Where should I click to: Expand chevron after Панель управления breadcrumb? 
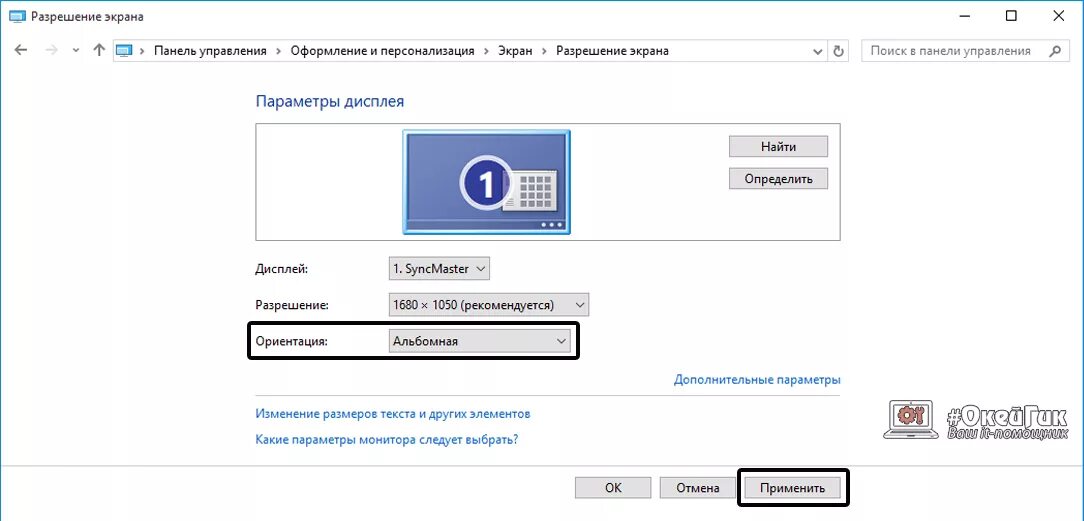(279, 51)
